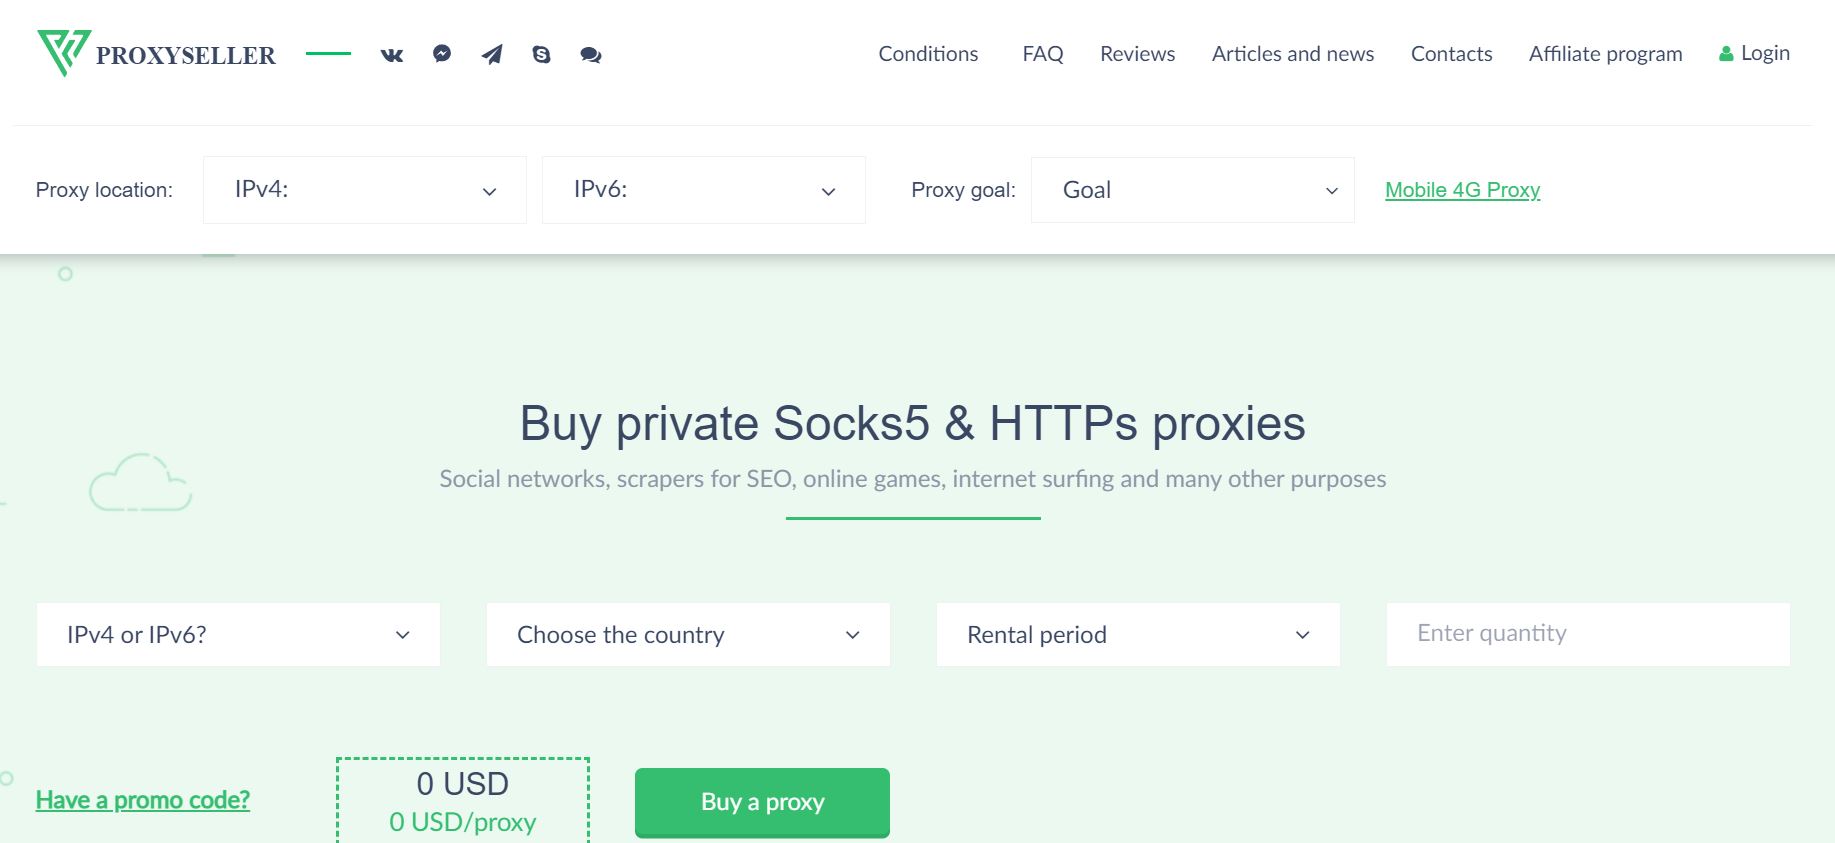This screenshot has width=1835, height=843.
Task: Click the ProxySeller logo
Action: click(157, 54)
